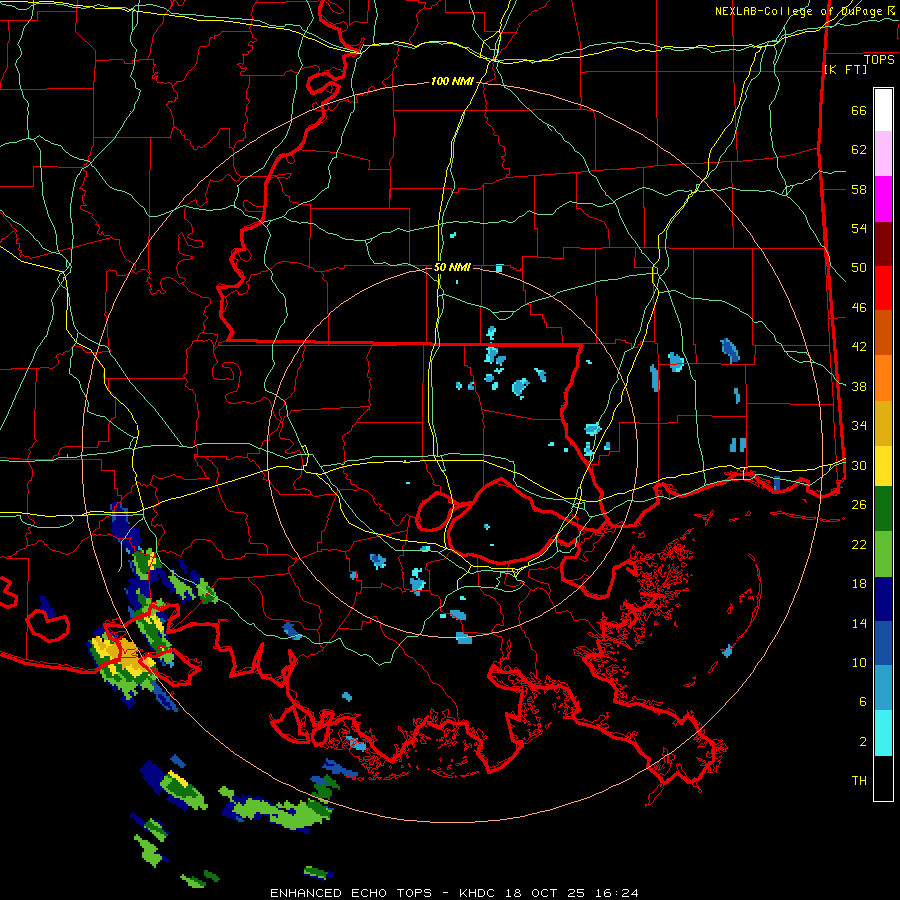Click the 'KHDC' radar station identifier
Image resolution: width=900 pixels, height=900 pixels.
479,893
